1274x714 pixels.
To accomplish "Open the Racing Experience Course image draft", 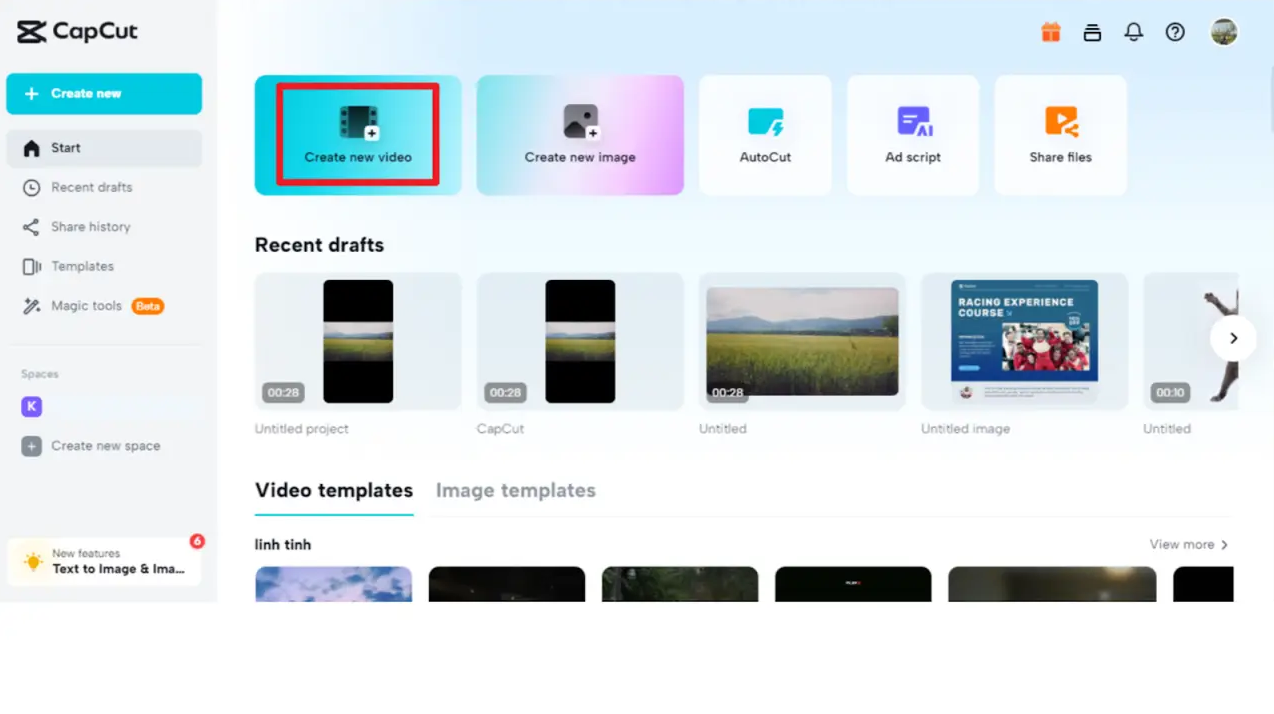I will 1024,341.
